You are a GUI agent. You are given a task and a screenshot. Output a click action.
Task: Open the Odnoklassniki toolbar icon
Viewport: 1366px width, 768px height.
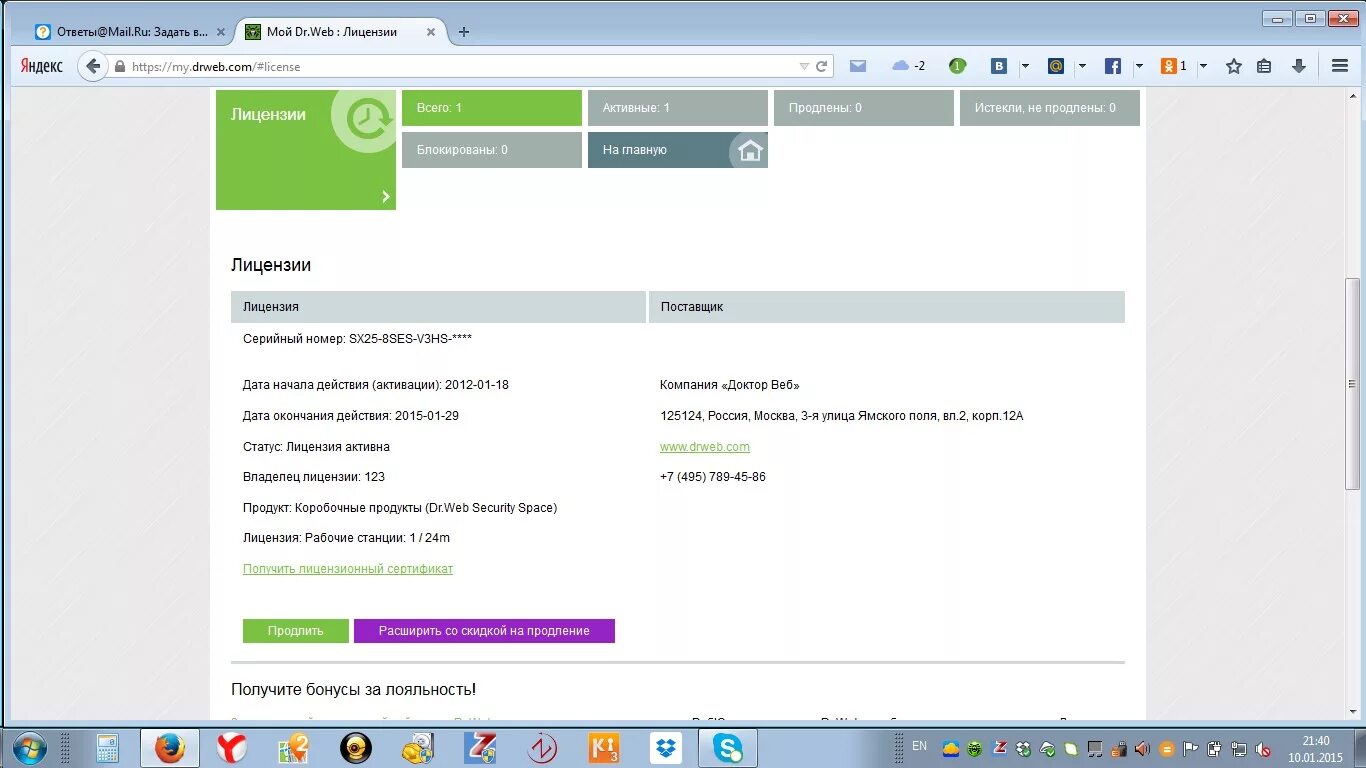point(1169,66)
